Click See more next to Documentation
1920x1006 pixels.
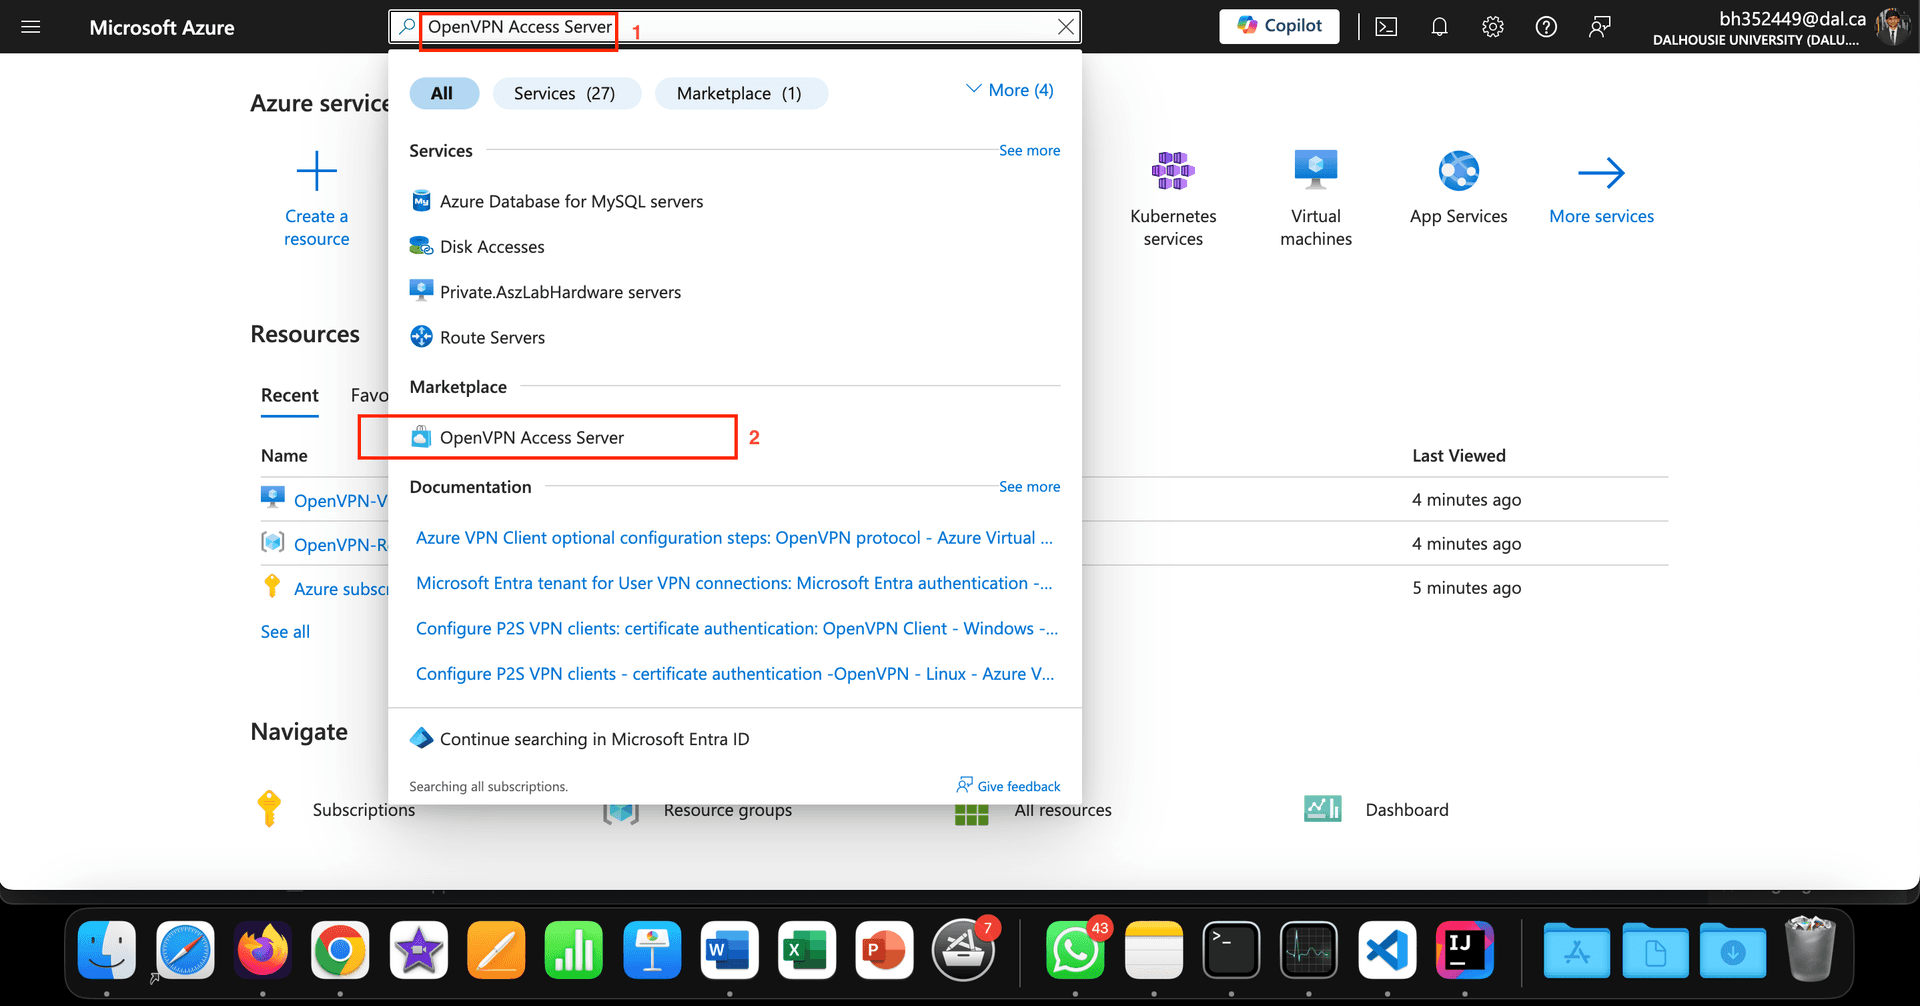pos(1029,487)
